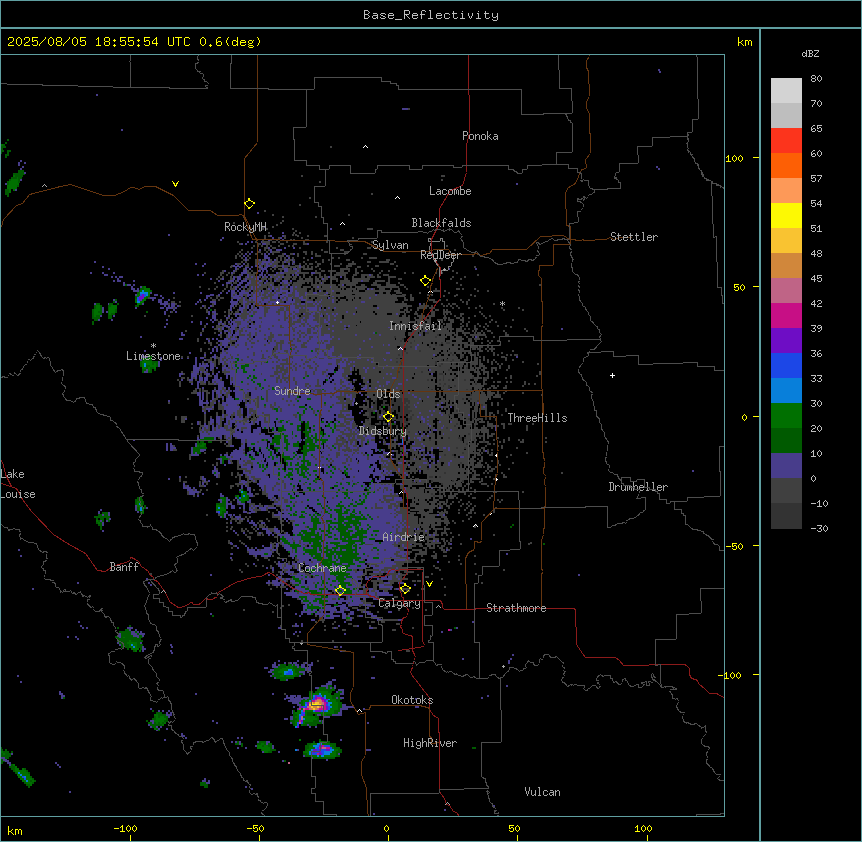The image size is (862, 842).
Task: Pick the magenta 39-42 dBZ legend color
Action: [786, 315]
